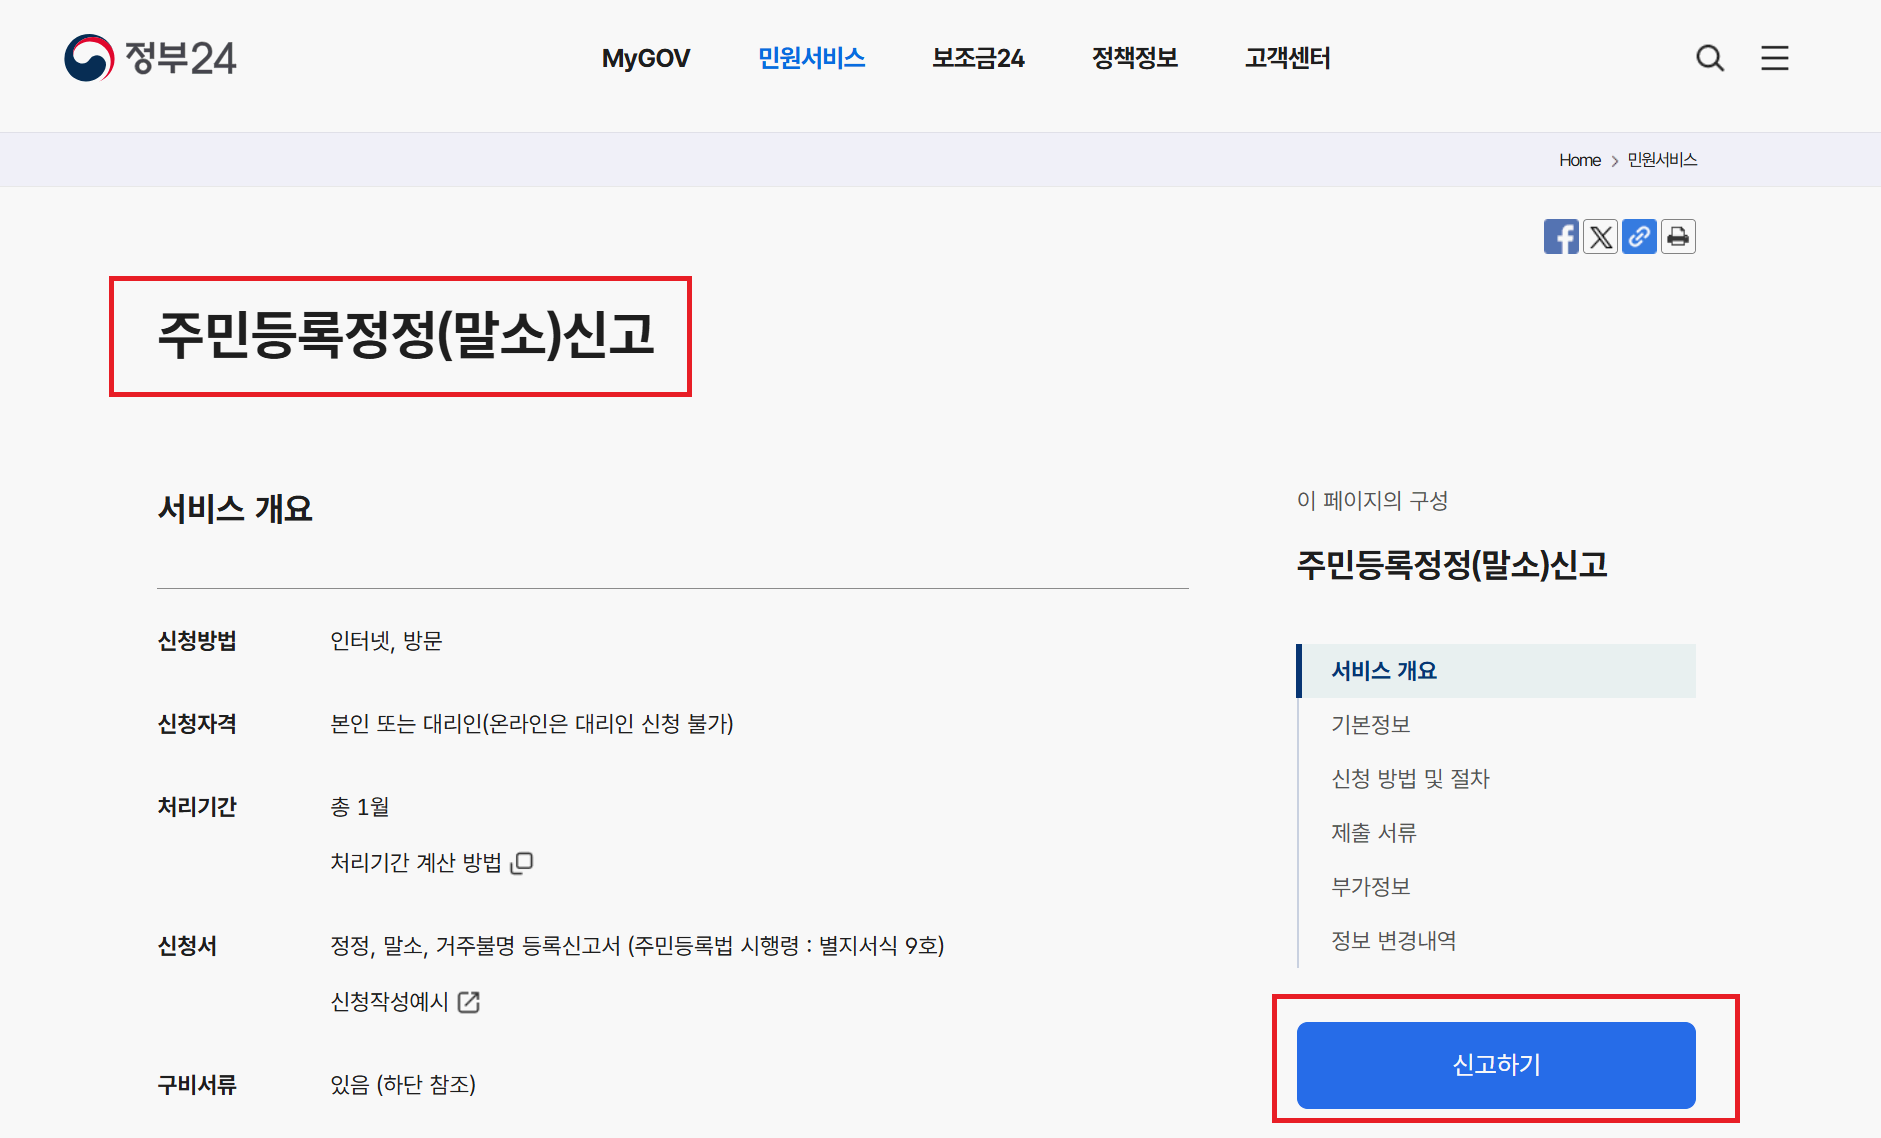
Task: View the 정보 변경내역 section
Action: tap(1393, 940)
